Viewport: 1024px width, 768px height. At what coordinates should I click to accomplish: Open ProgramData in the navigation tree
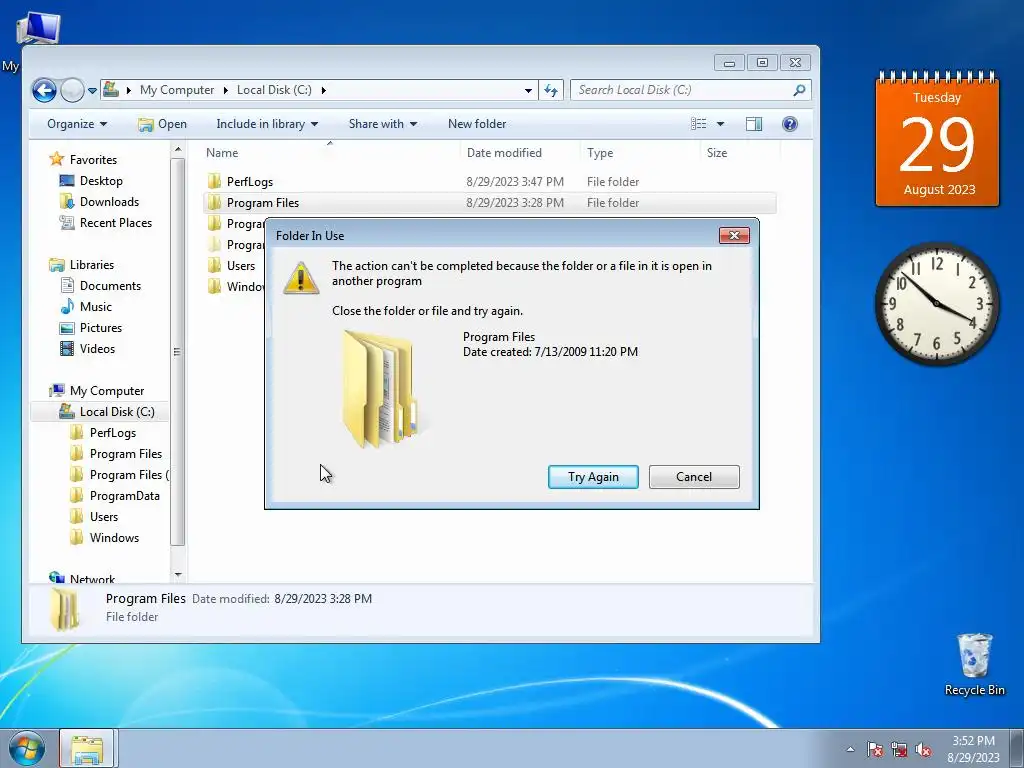124,496
